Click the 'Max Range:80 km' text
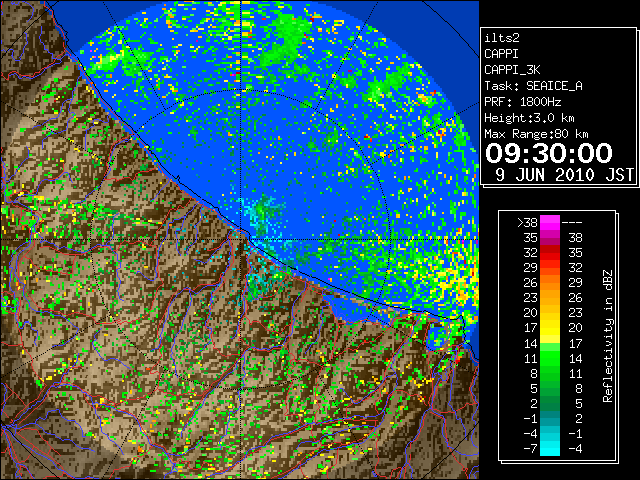This screenshot has height=480, width=640. click(536, 134)
